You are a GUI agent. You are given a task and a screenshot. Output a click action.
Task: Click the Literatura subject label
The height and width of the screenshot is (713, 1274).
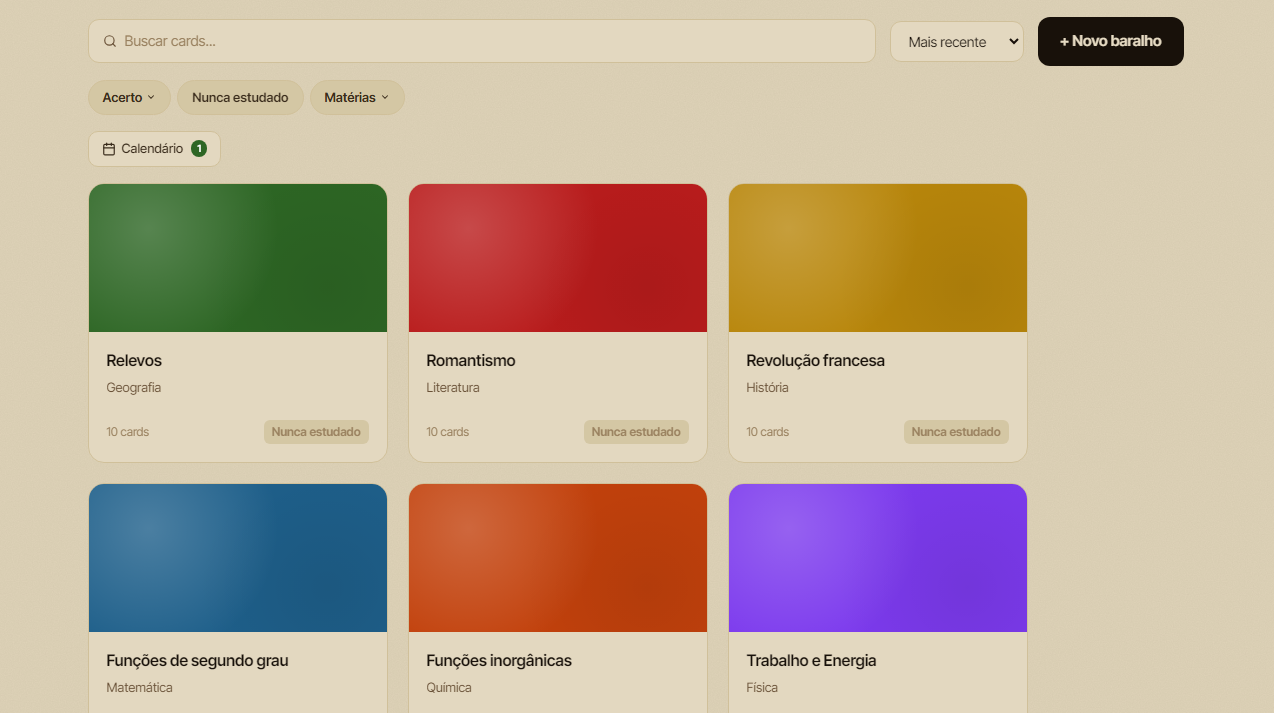pyautogui.click(x=453, y=387)
